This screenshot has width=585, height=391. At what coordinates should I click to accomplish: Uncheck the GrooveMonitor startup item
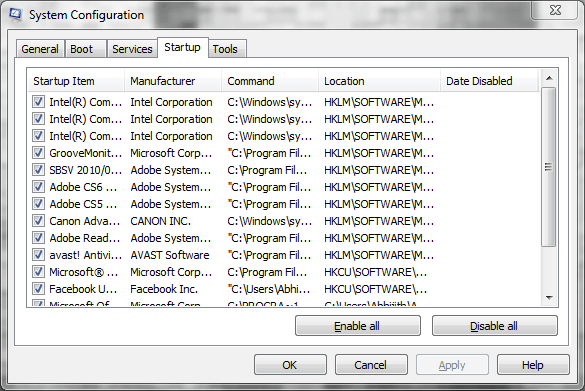click(x=38, y=153)
